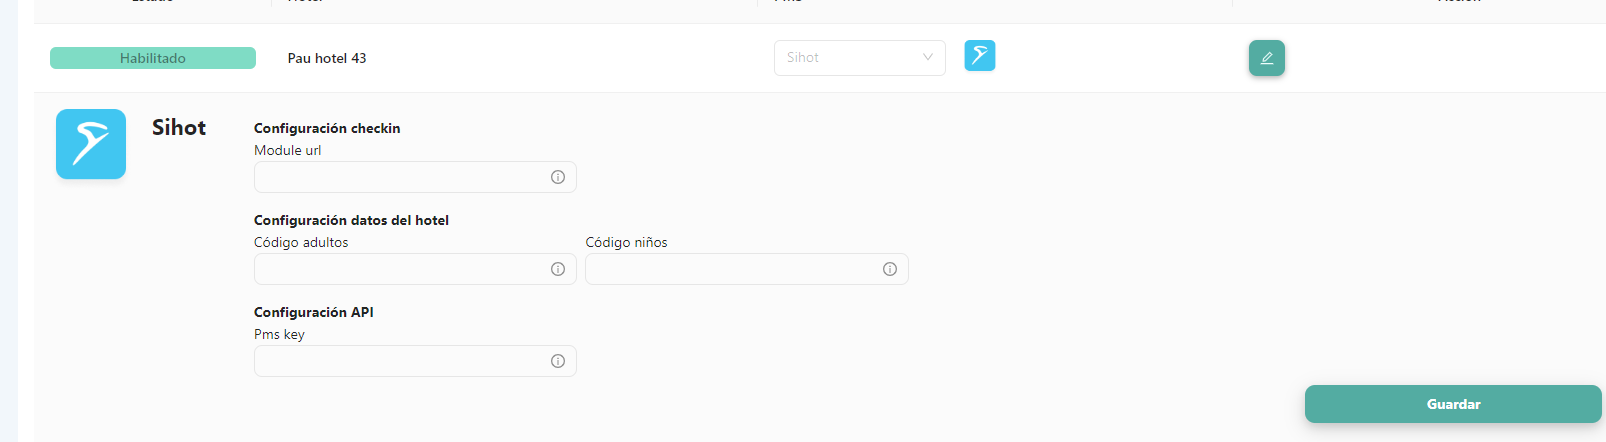The image size is (1606, 442).
Task: Open the info icon in the Código niños field
Action: tap(890, 269)
